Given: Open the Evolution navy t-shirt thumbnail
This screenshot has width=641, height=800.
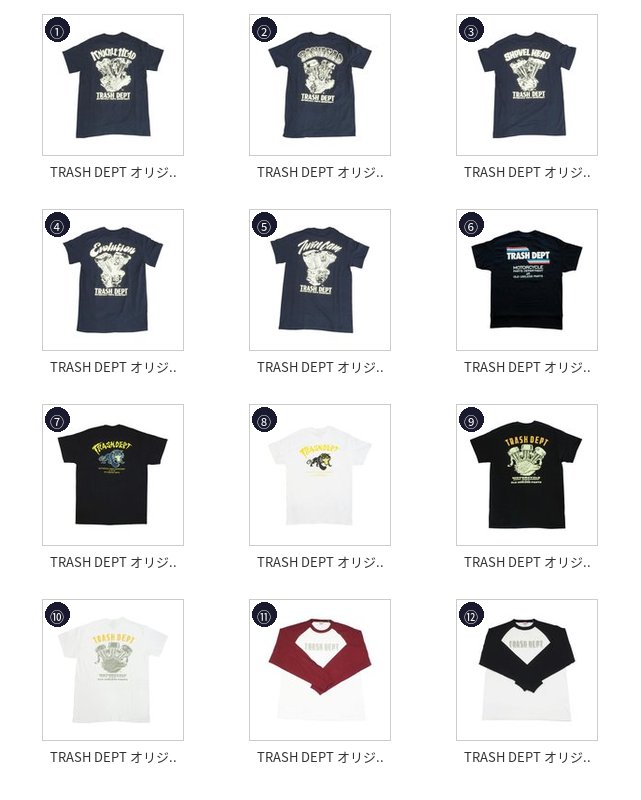Looking at the screenshot, I should 113,280.
